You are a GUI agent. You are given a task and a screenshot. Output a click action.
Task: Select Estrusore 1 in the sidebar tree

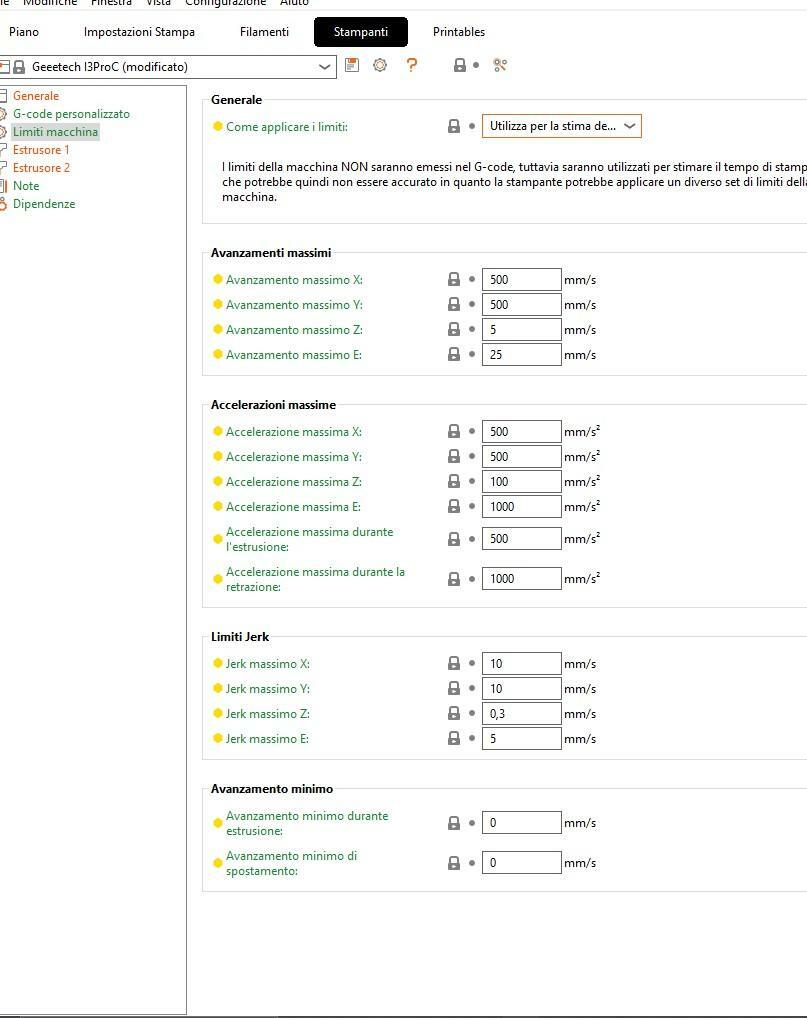point(41,149)
